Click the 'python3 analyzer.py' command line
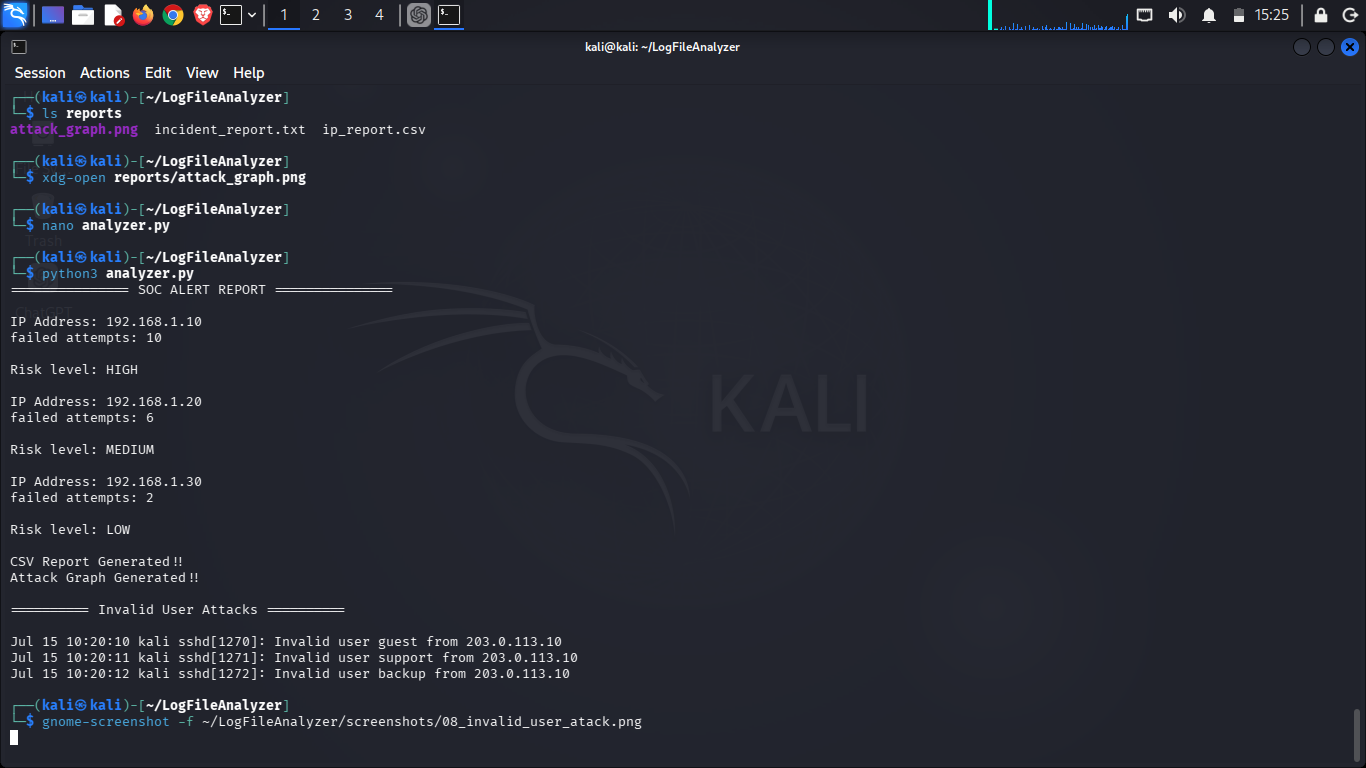 [118, 274]
